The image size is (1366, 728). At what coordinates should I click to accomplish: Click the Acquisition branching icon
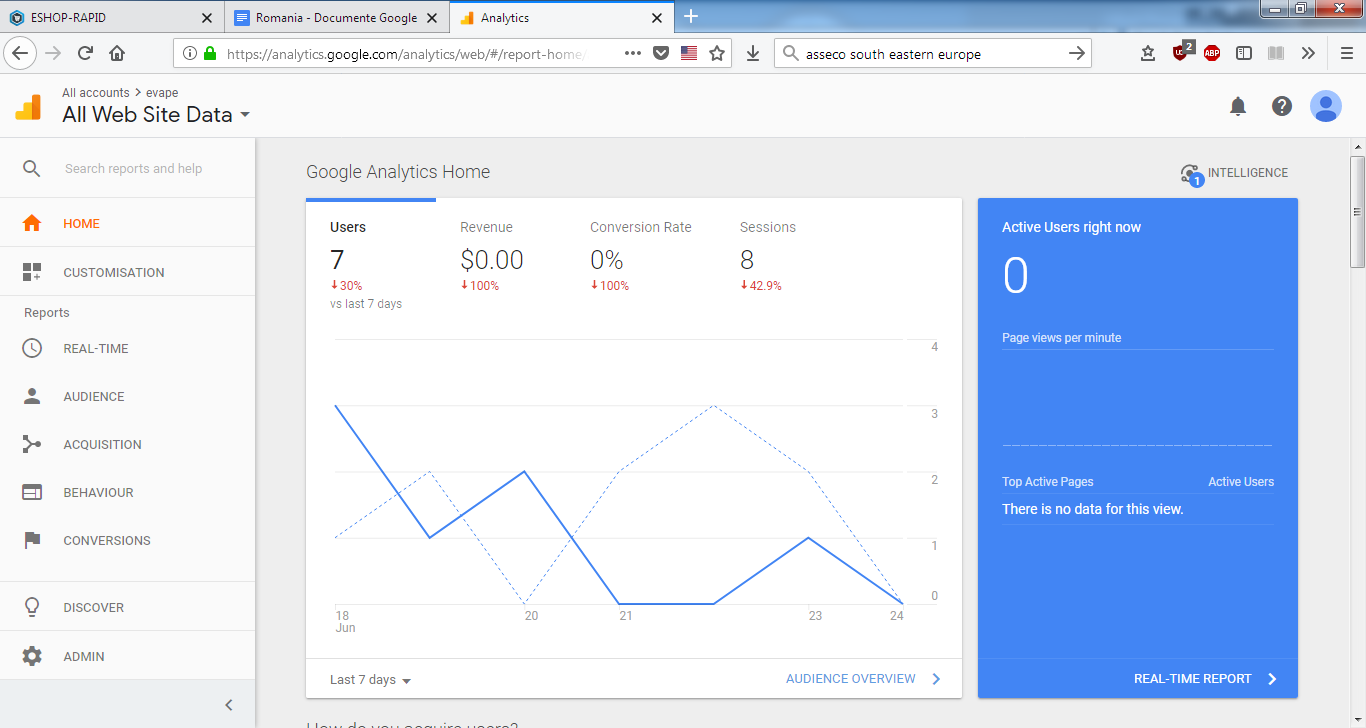click(32, 444)
